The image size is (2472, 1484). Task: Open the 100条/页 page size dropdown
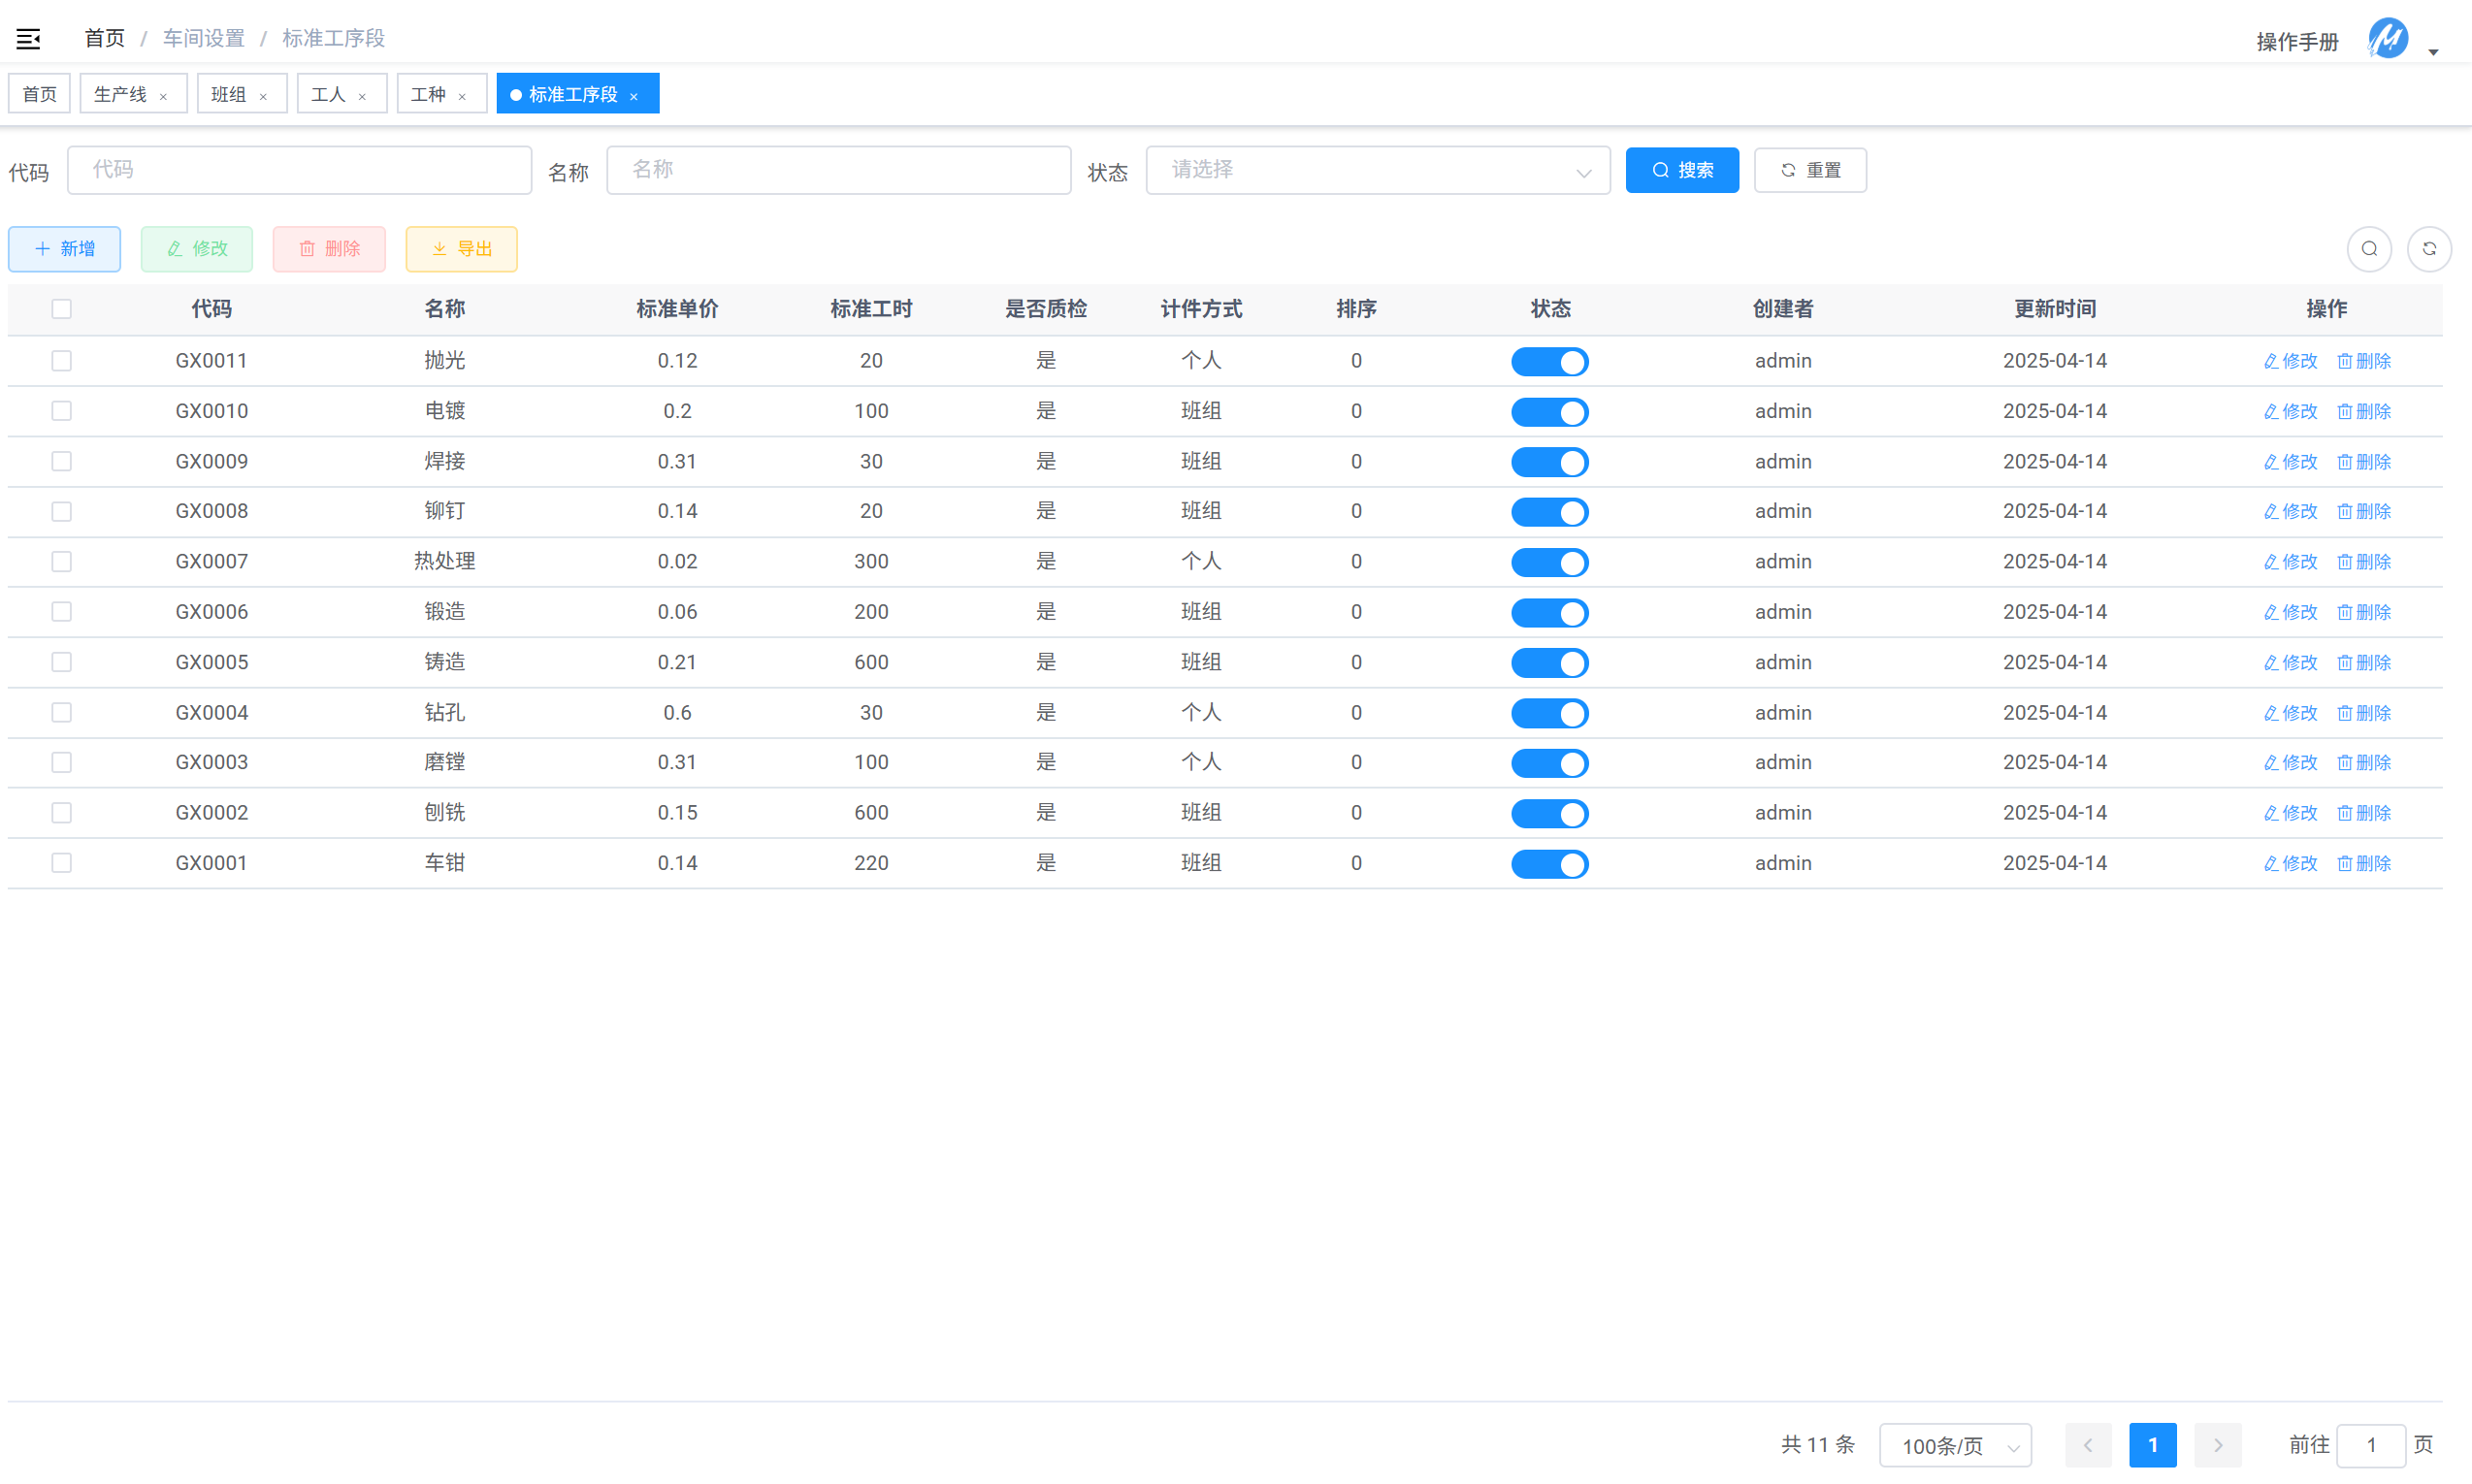point(1955,1445)
